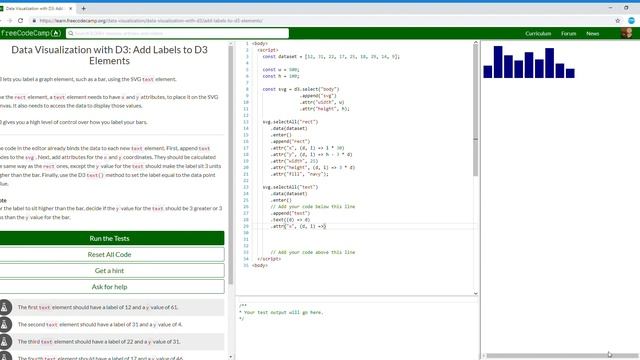Click the closing </script> tag line

click(x=269, y=259)
